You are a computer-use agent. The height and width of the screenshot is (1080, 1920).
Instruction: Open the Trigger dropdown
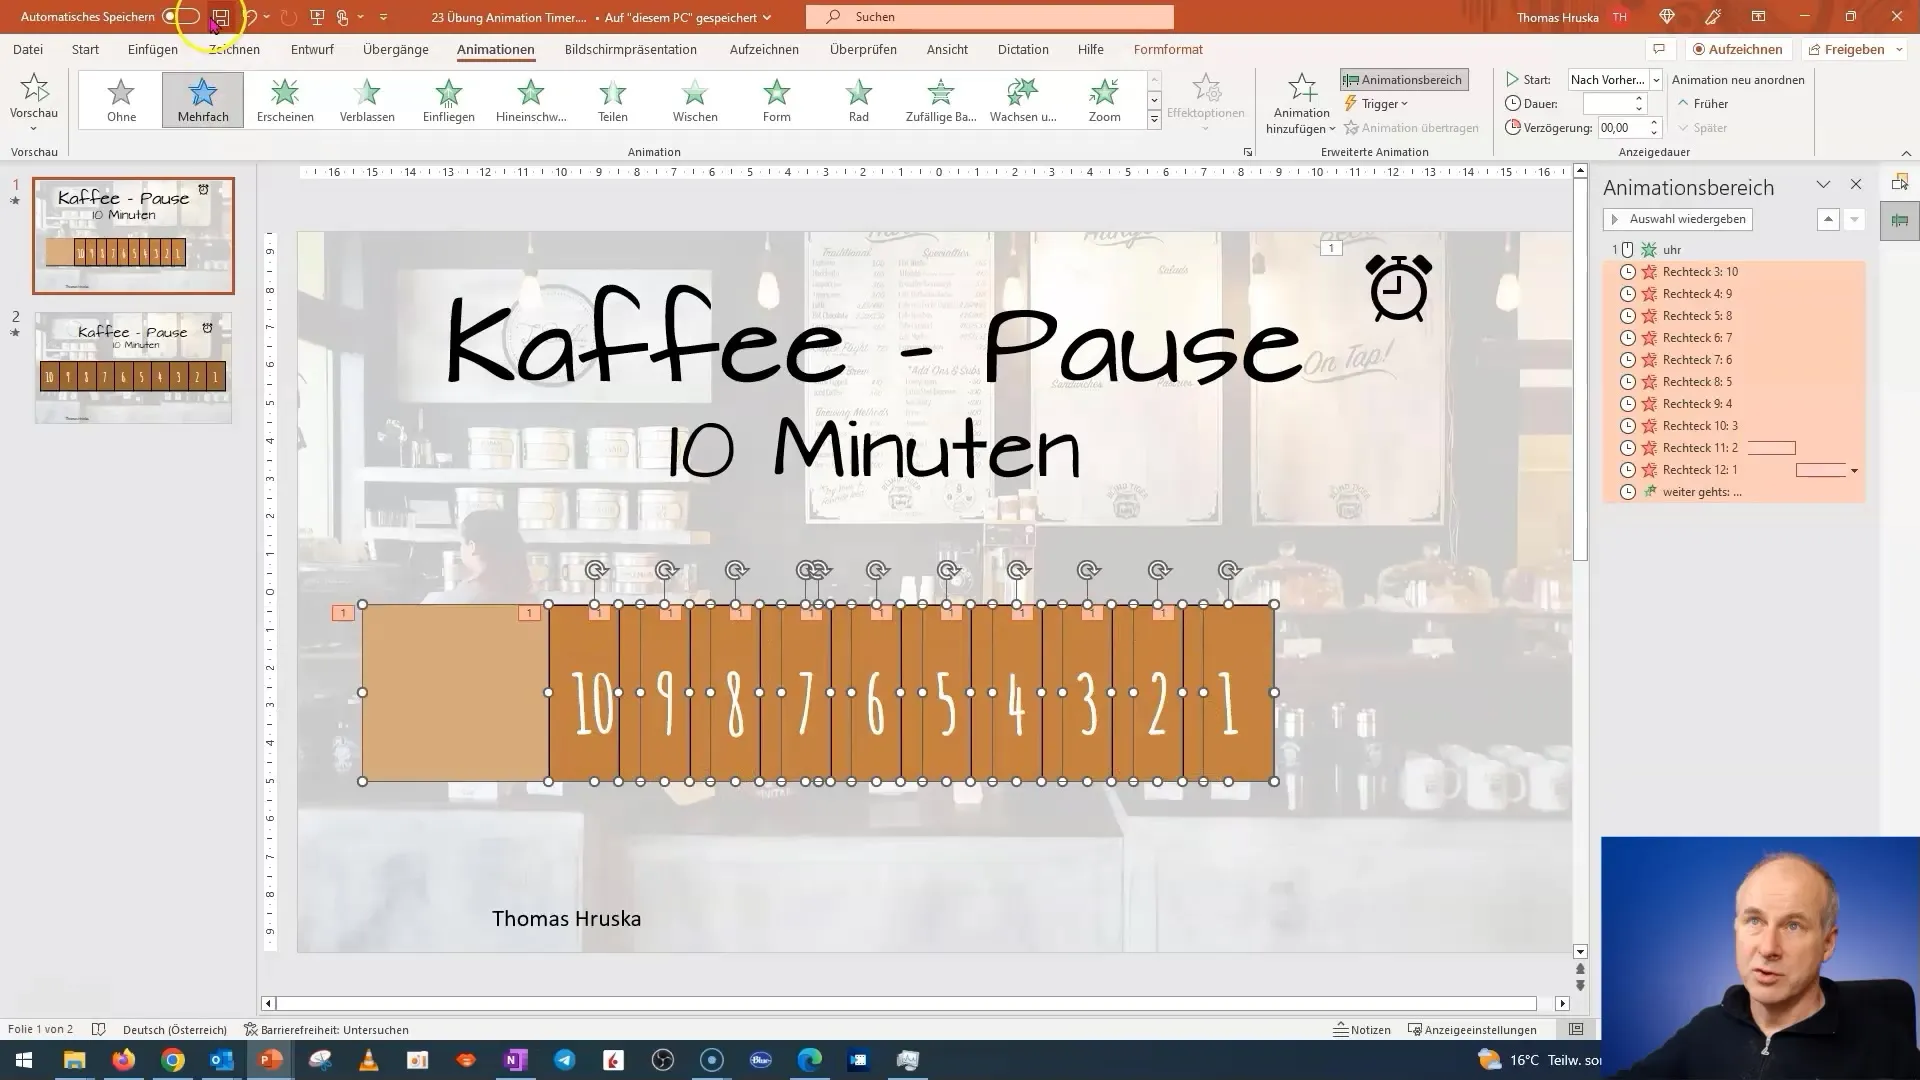(1377, 104)
